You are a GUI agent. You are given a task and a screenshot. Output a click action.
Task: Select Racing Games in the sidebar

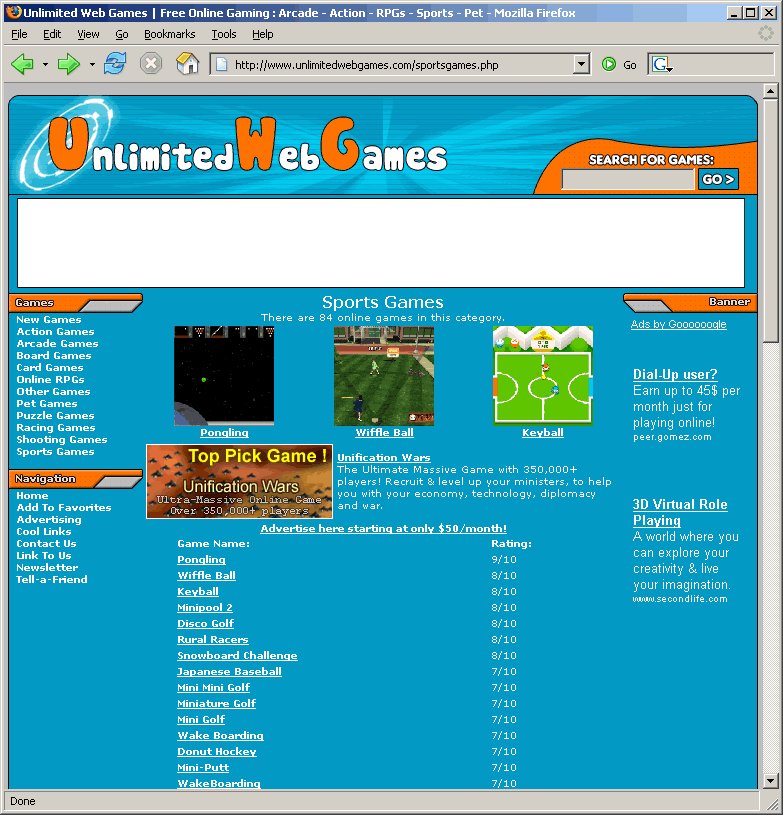[56, 428]
